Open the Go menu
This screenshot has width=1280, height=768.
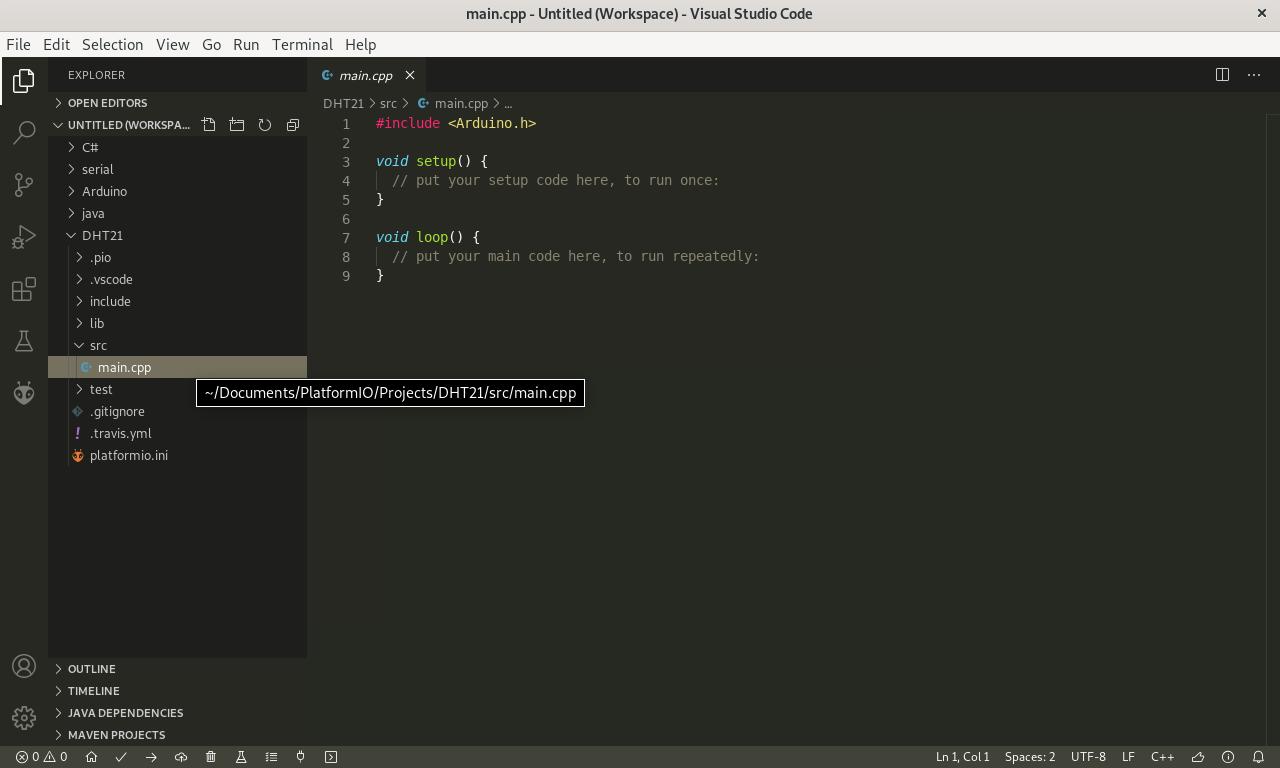(x=211, y=44)
